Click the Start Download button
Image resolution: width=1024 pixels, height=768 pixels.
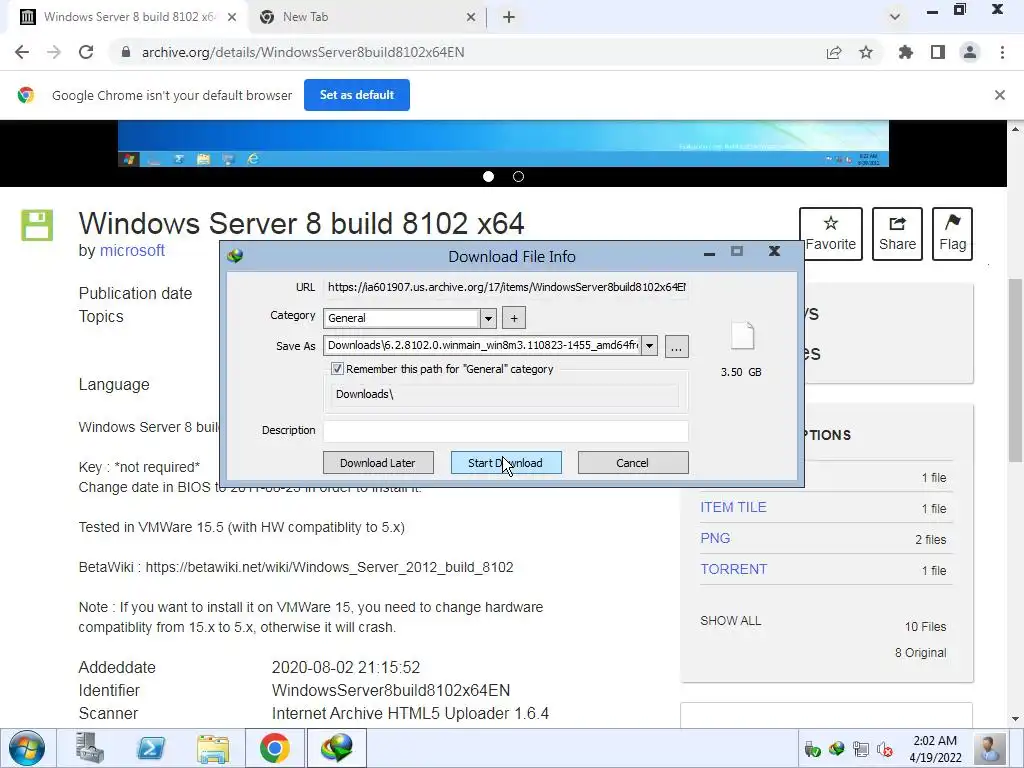pos(506,463)
